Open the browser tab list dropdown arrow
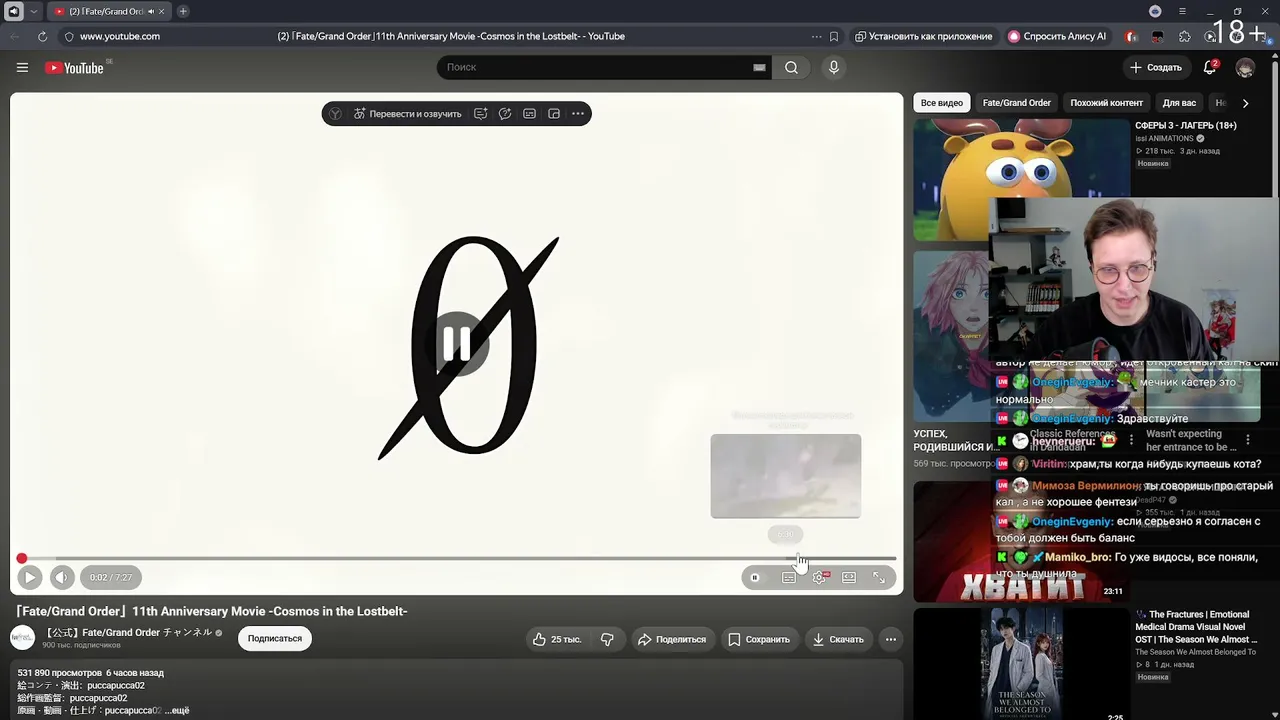 pyautogui.click(x=34, y=11)
